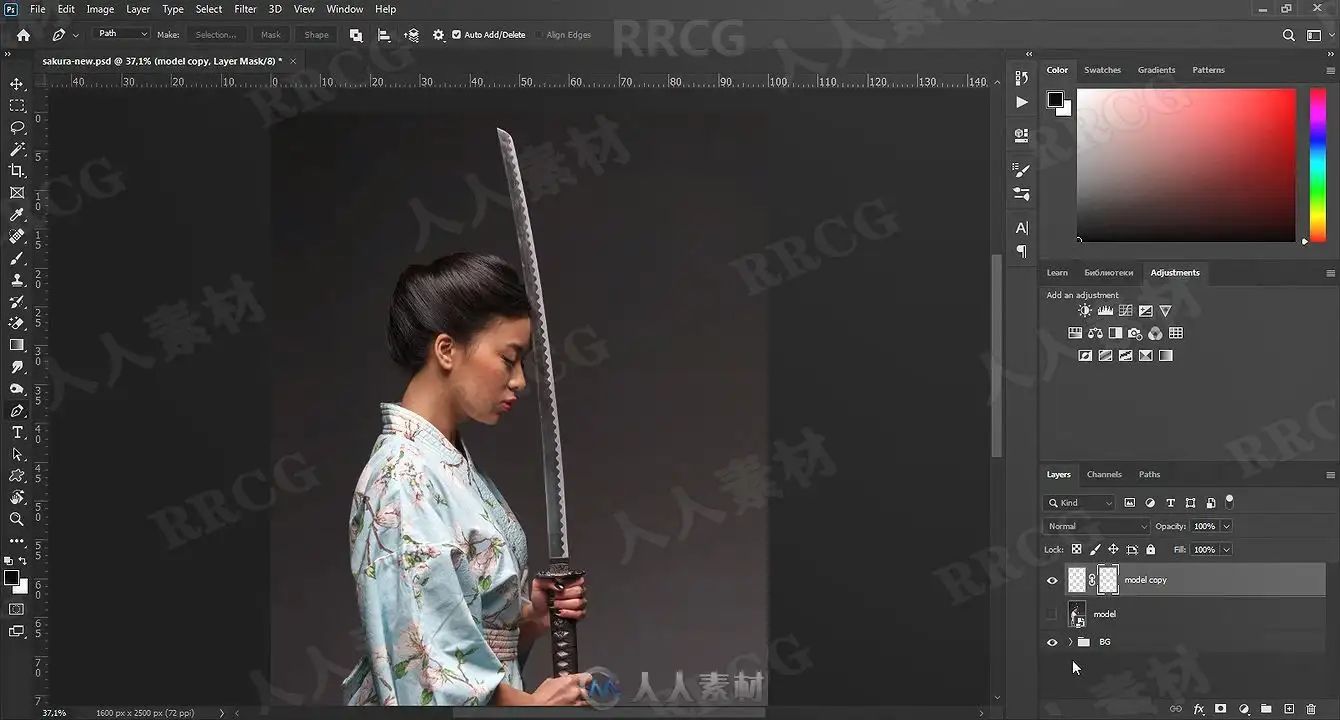Hide the model copy layer
The width and height of the screenshot is (1340, 720).
1052,580
